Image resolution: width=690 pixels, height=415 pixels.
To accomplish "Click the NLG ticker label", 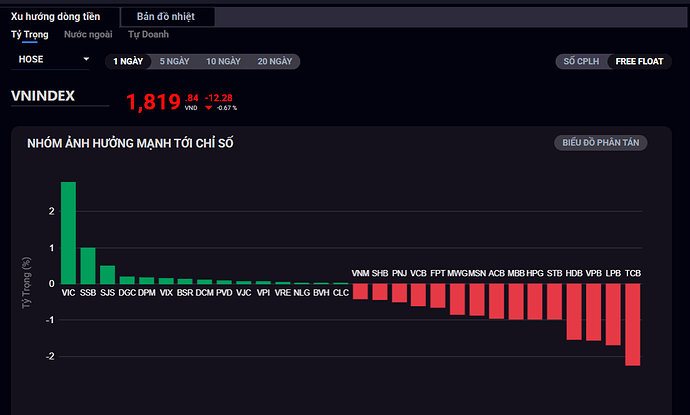I will tap(301, 293).
